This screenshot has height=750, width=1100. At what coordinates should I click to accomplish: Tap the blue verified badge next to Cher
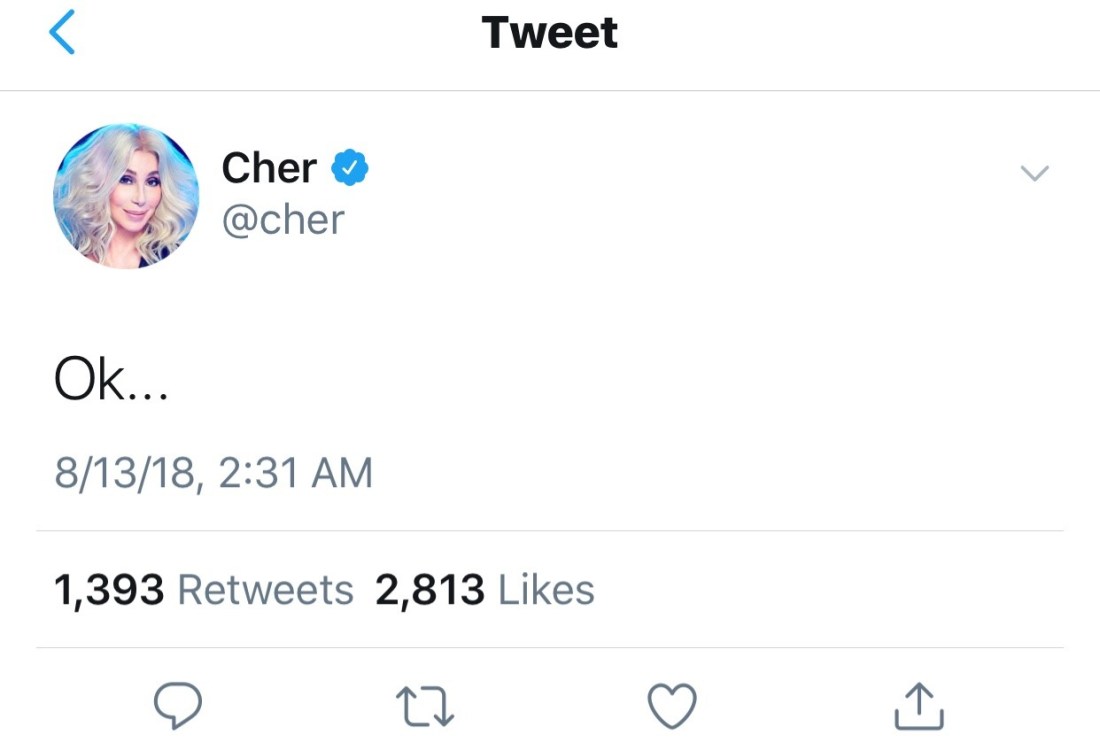tap(350, 169)
